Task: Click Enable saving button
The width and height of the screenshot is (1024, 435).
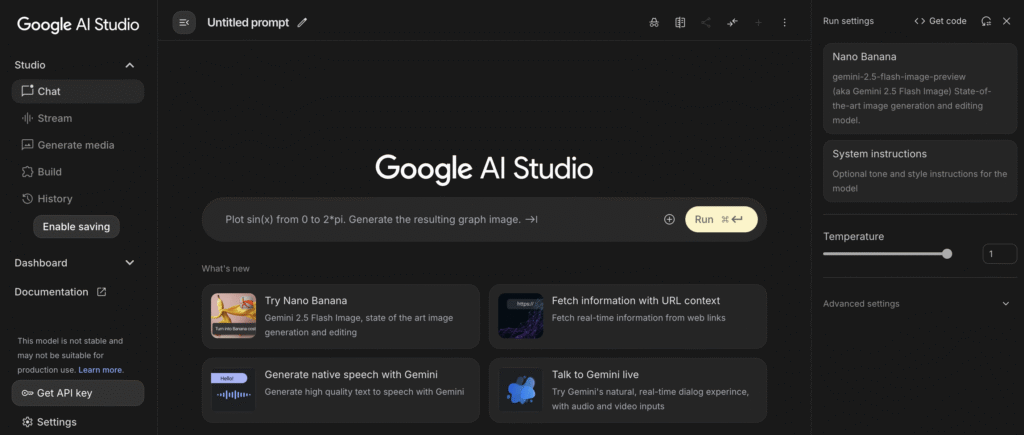Action: [76, 227]
